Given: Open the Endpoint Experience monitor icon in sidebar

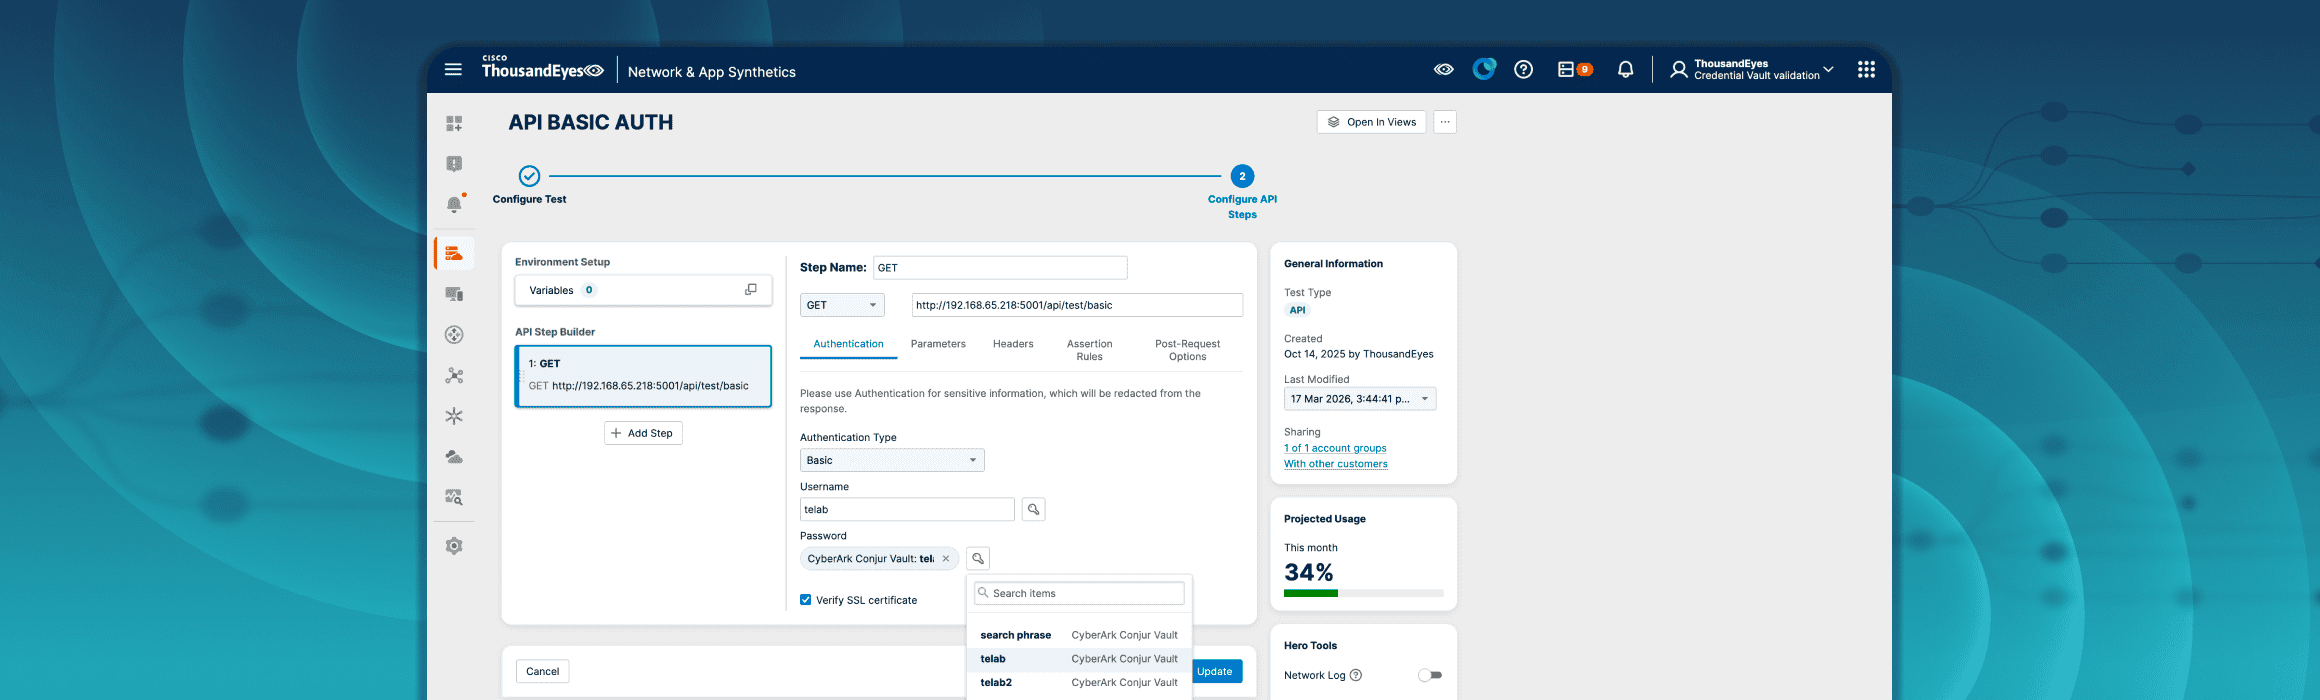Looking at the screenshot, I should click(x=454, y=294).
